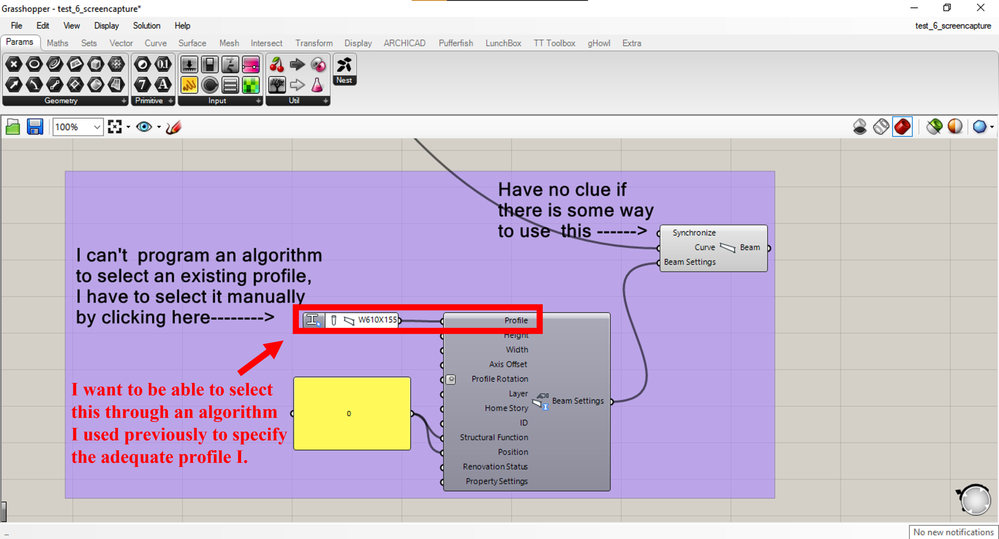Viewport: 999px width, 539px height.
Task: Select the Circle parameter icon in Geometry
Action: click(x=34, y=64)
